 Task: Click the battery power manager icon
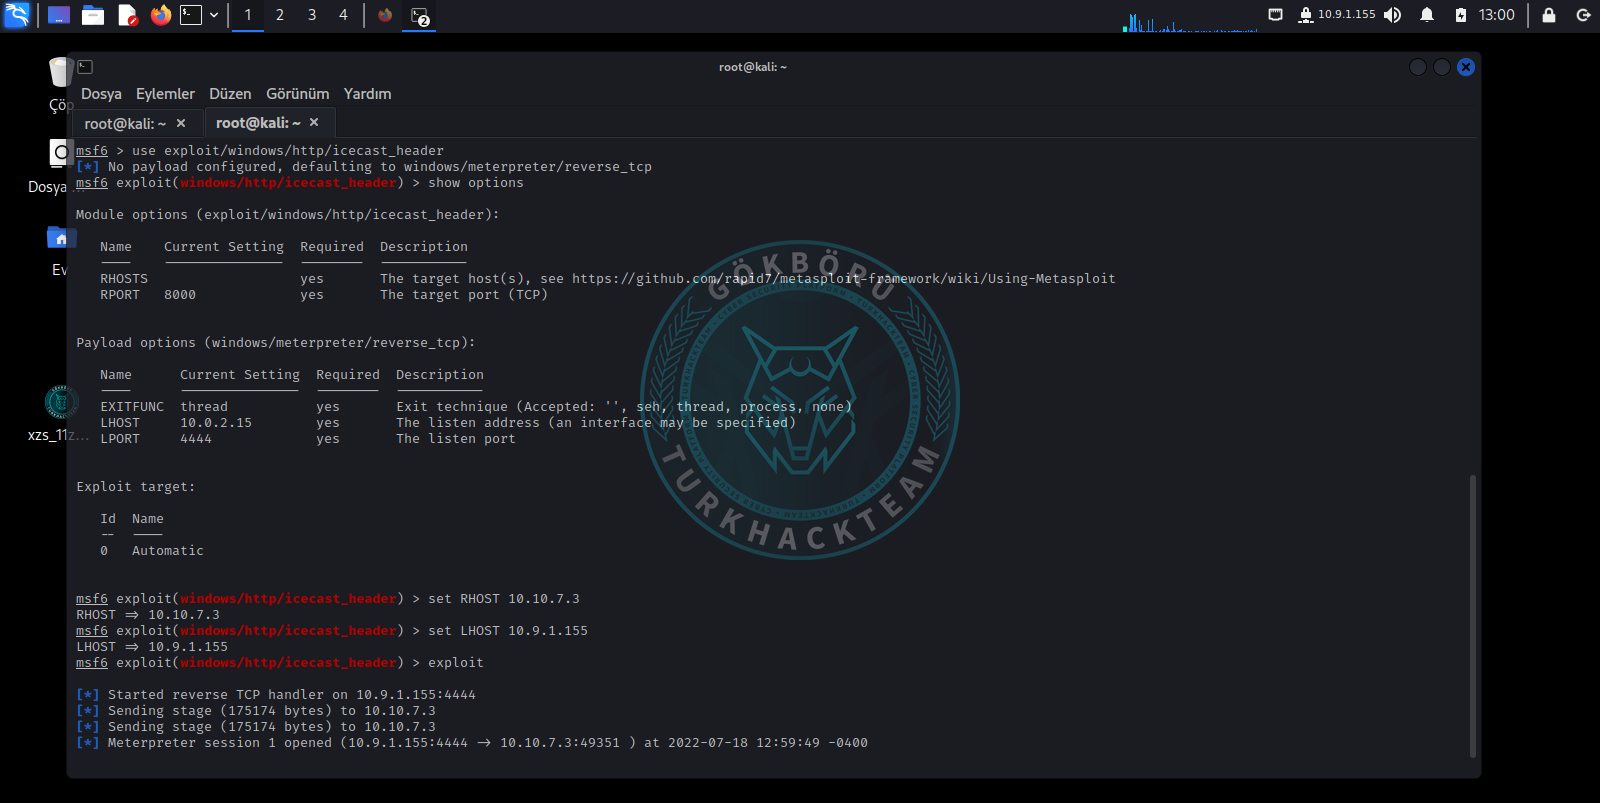pos(1461,15)
